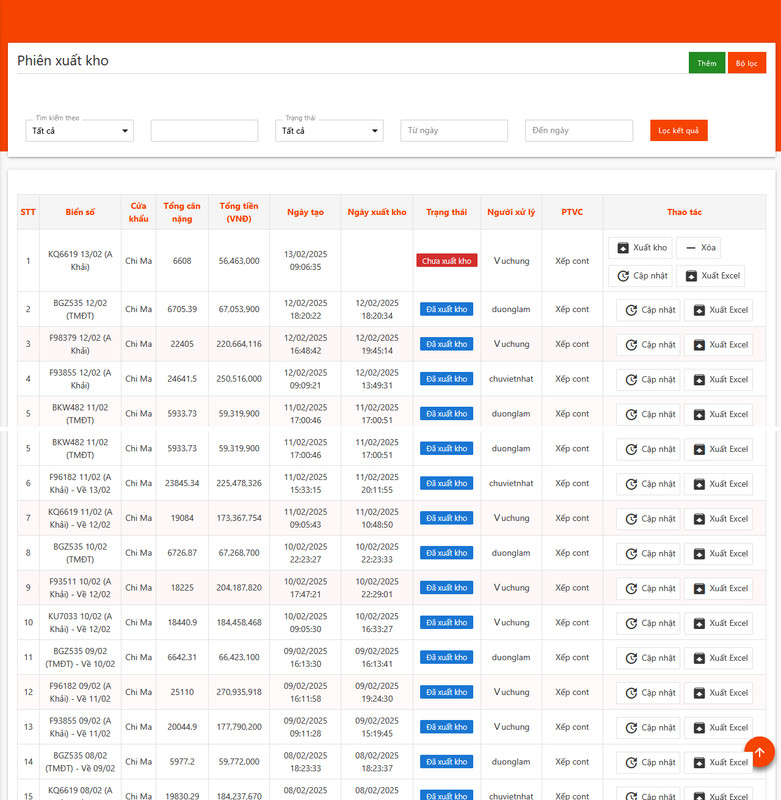Update the BGZ535 09/02 session

click(648, 658)
